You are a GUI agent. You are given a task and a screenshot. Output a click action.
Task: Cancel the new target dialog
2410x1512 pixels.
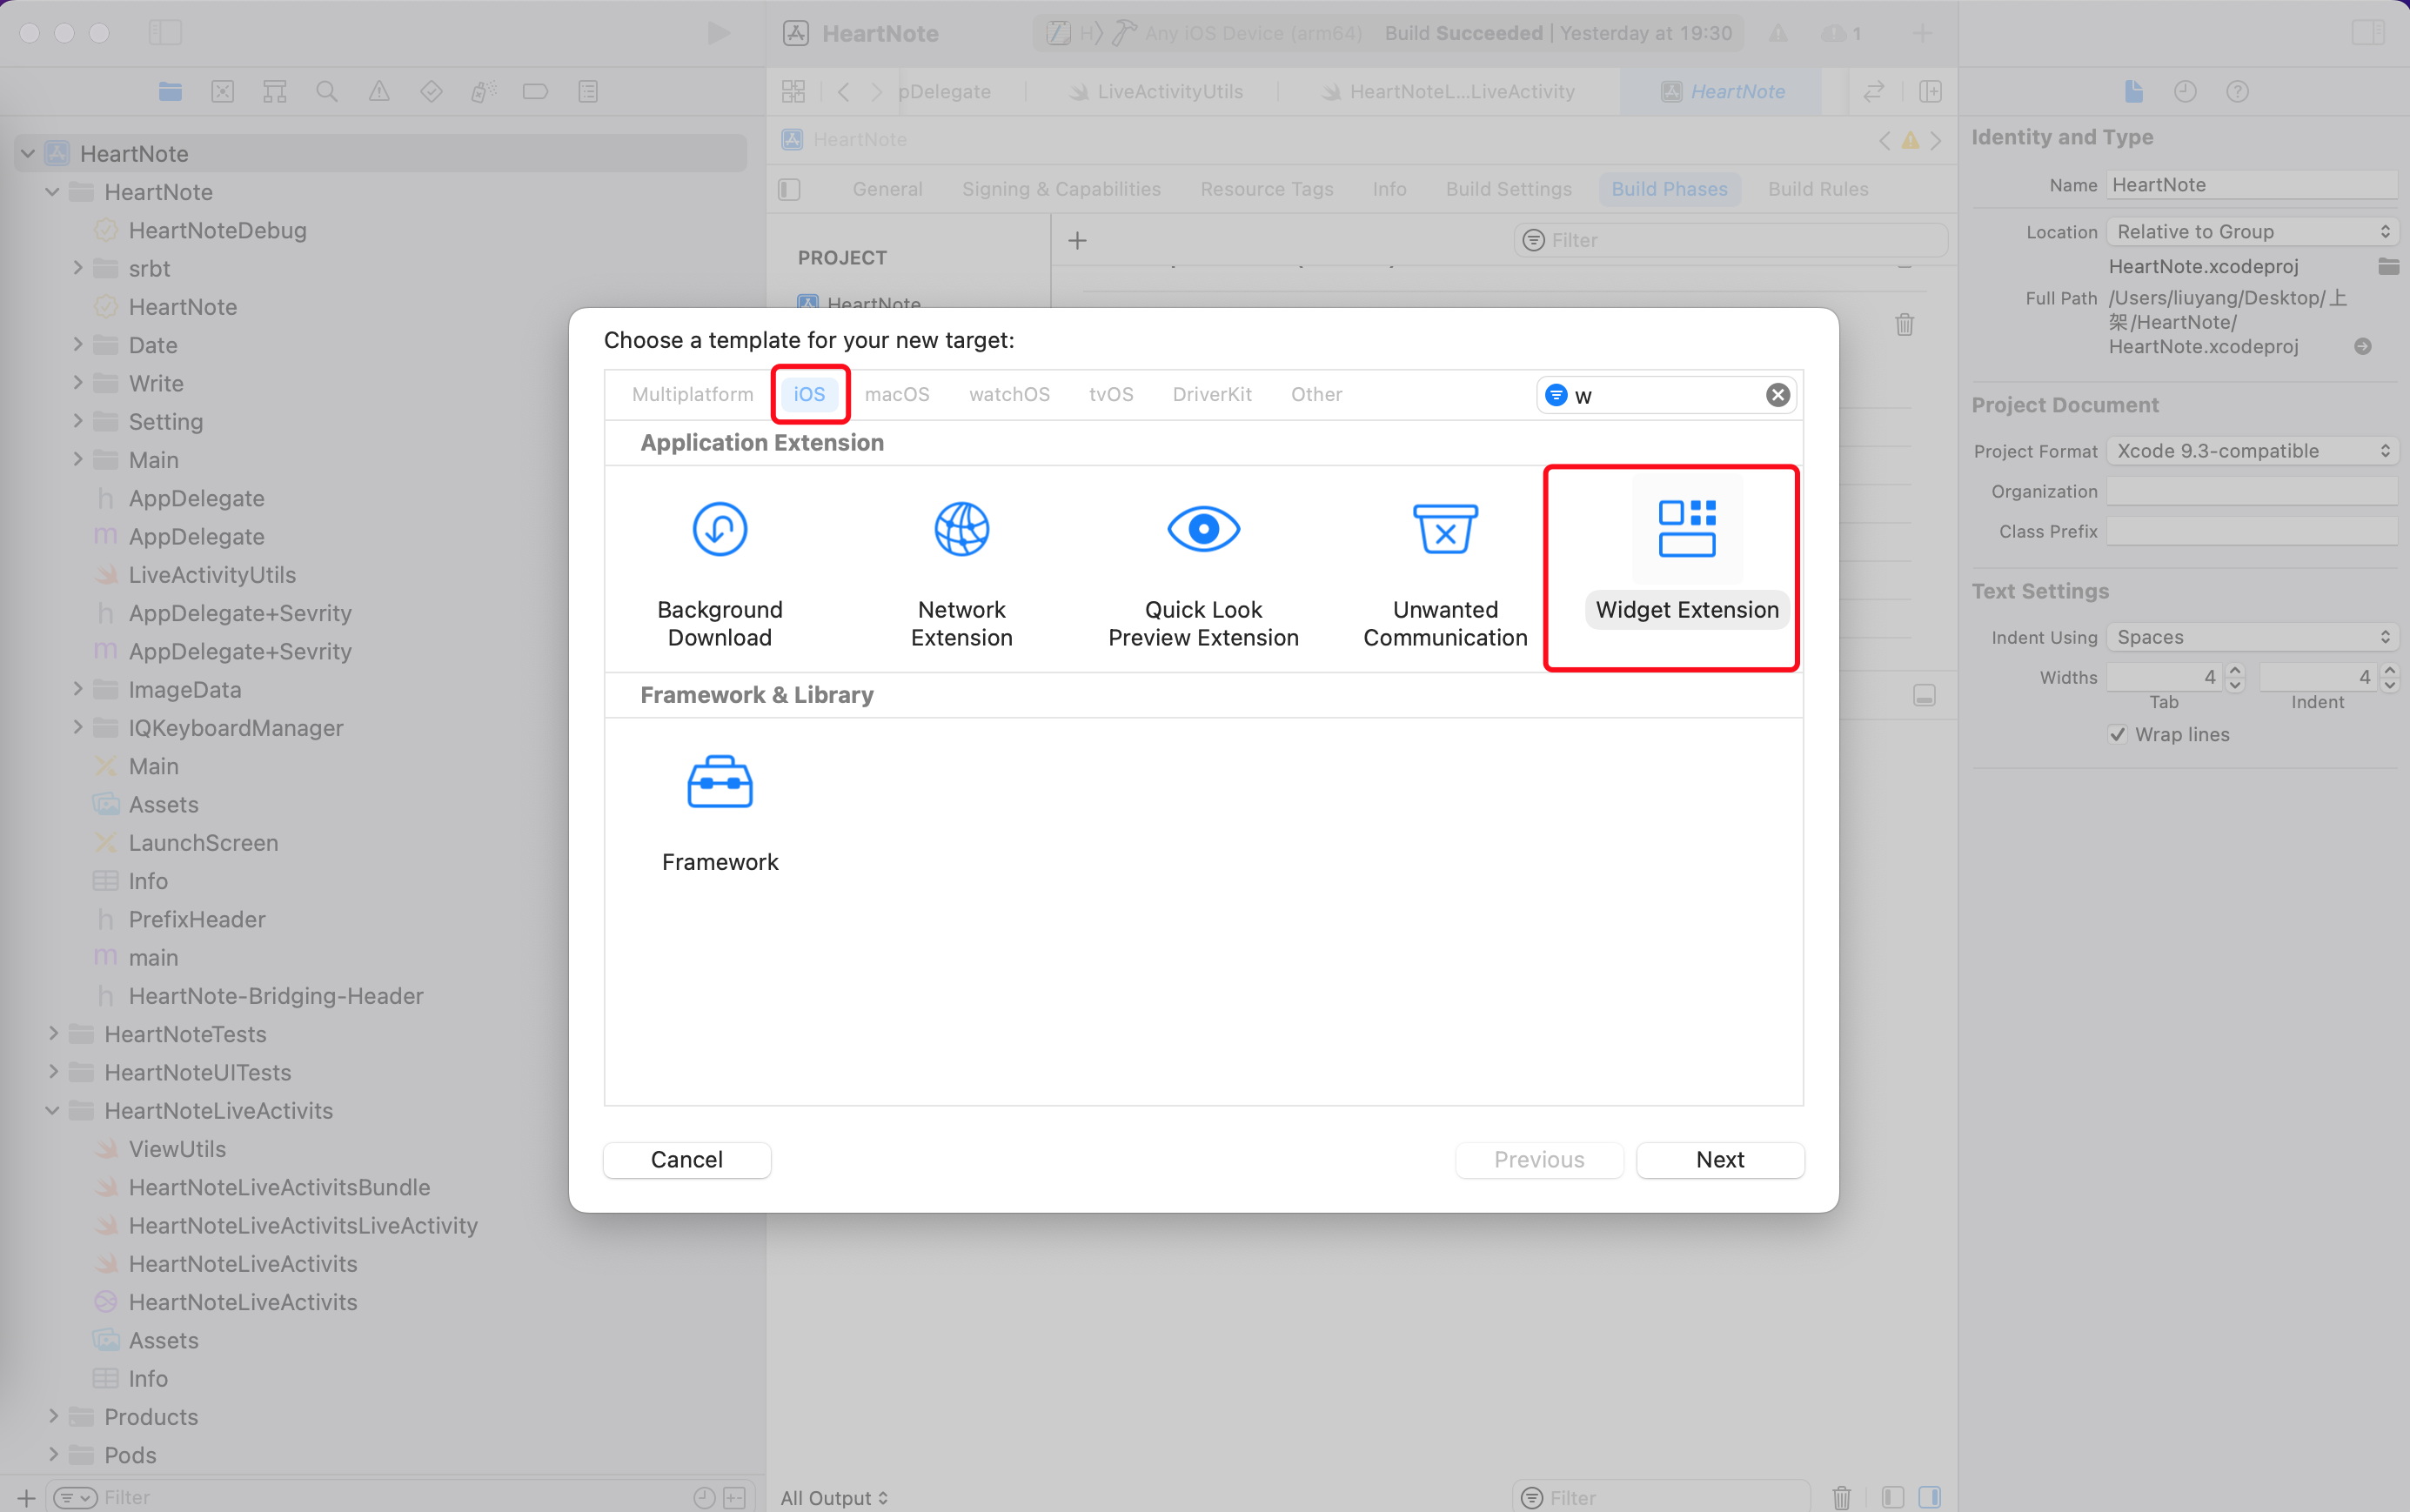click(687, 1159)
